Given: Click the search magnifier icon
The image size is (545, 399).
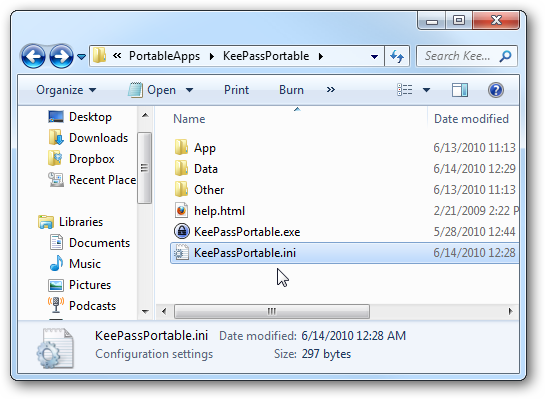Looking at the screenshot, I should pos(505,56).
